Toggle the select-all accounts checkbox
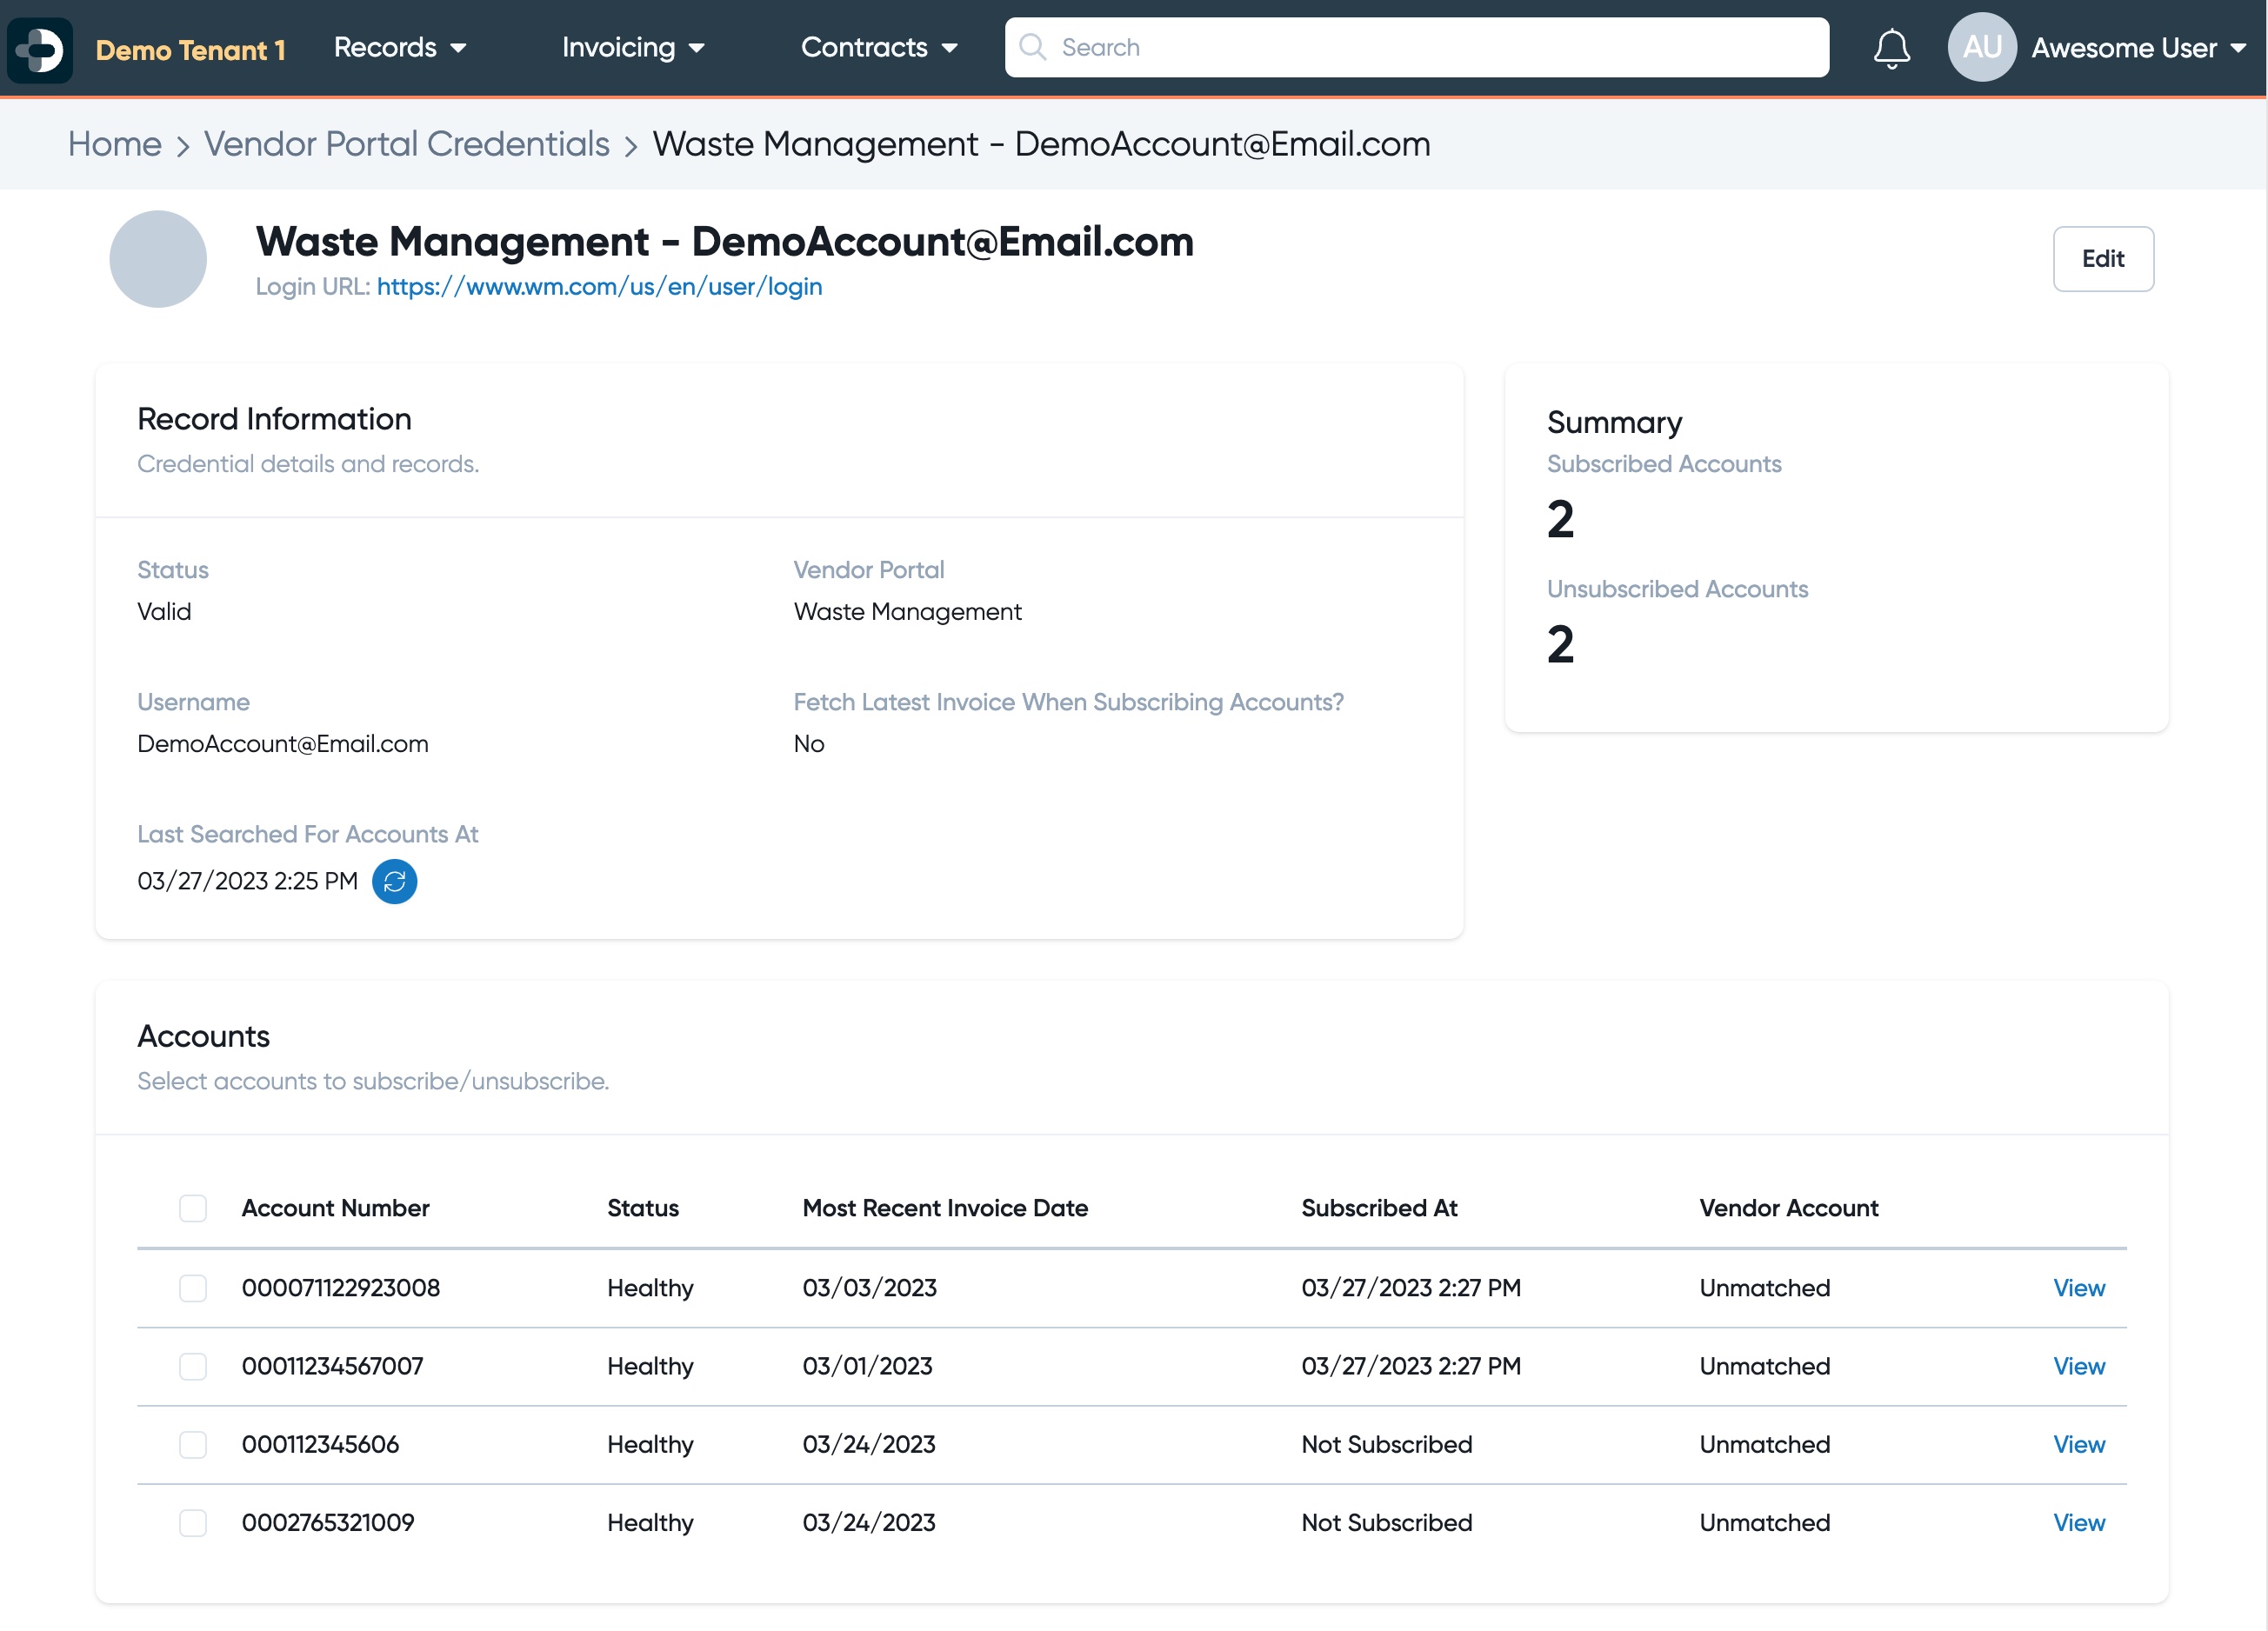 click(x=193, y=1208)
